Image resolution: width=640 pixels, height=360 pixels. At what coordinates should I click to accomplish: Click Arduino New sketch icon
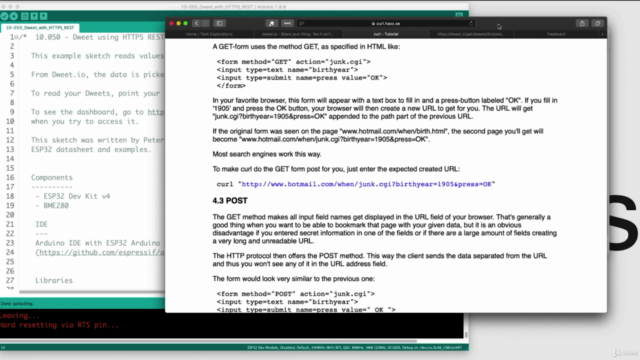click(x=25, y=16)
